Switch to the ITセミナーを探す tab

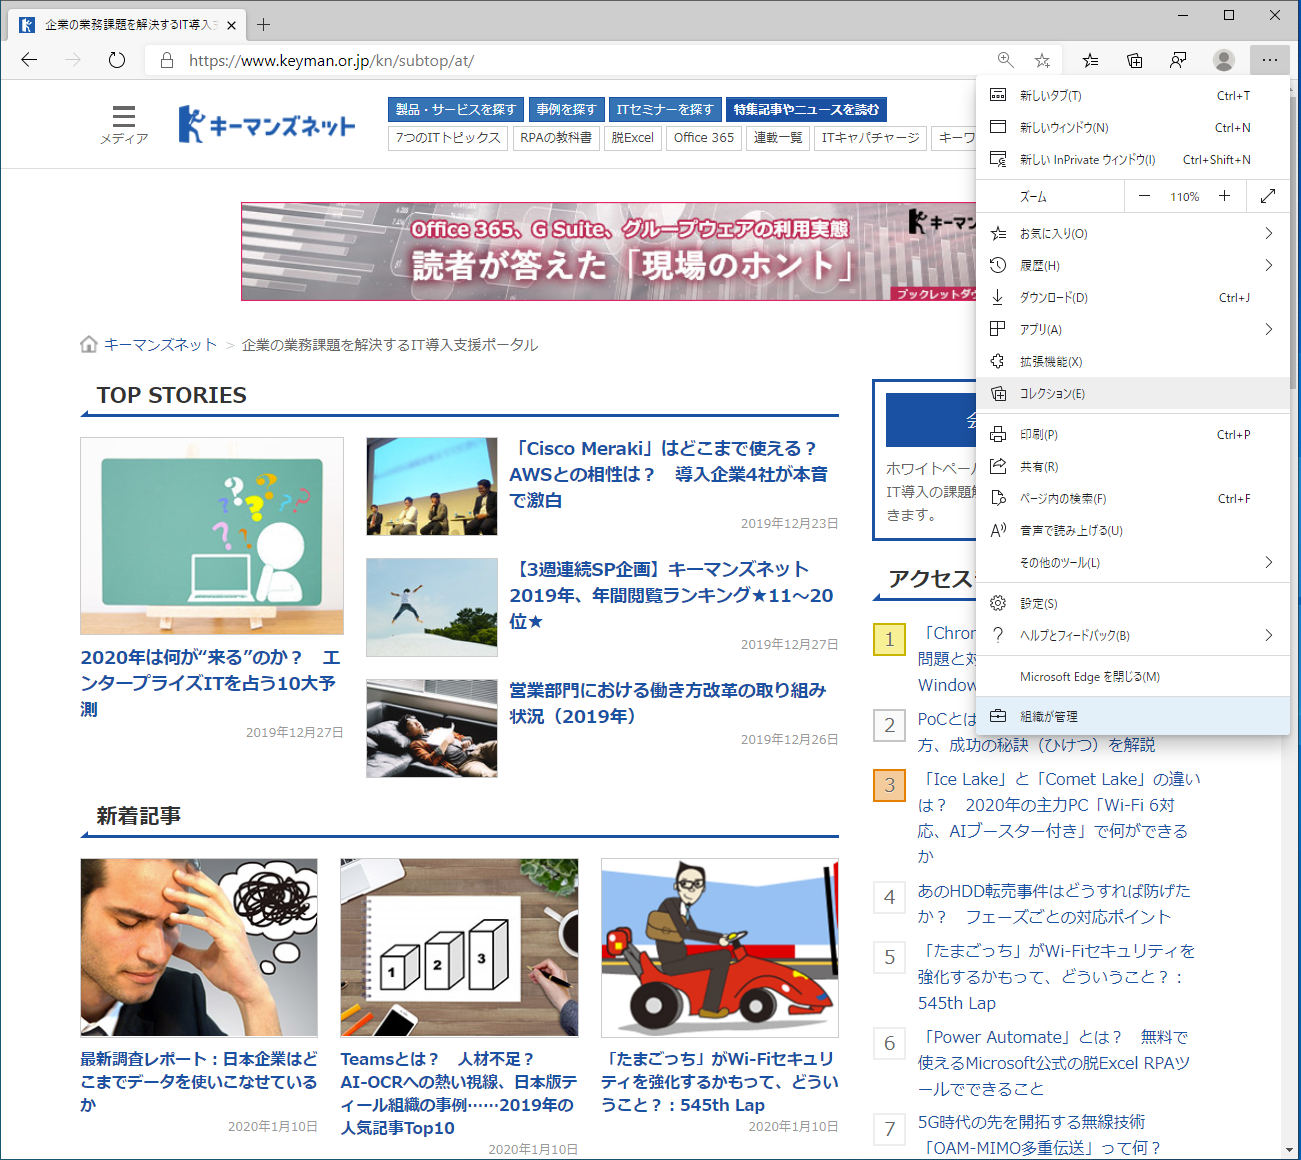click(665, 110)
